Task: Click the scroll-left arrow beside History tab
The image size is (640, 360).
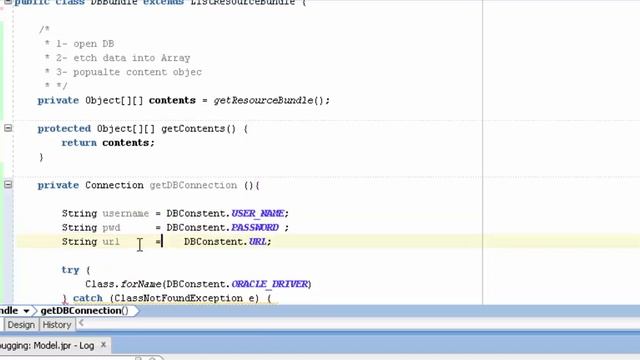Action: (81, 323)
